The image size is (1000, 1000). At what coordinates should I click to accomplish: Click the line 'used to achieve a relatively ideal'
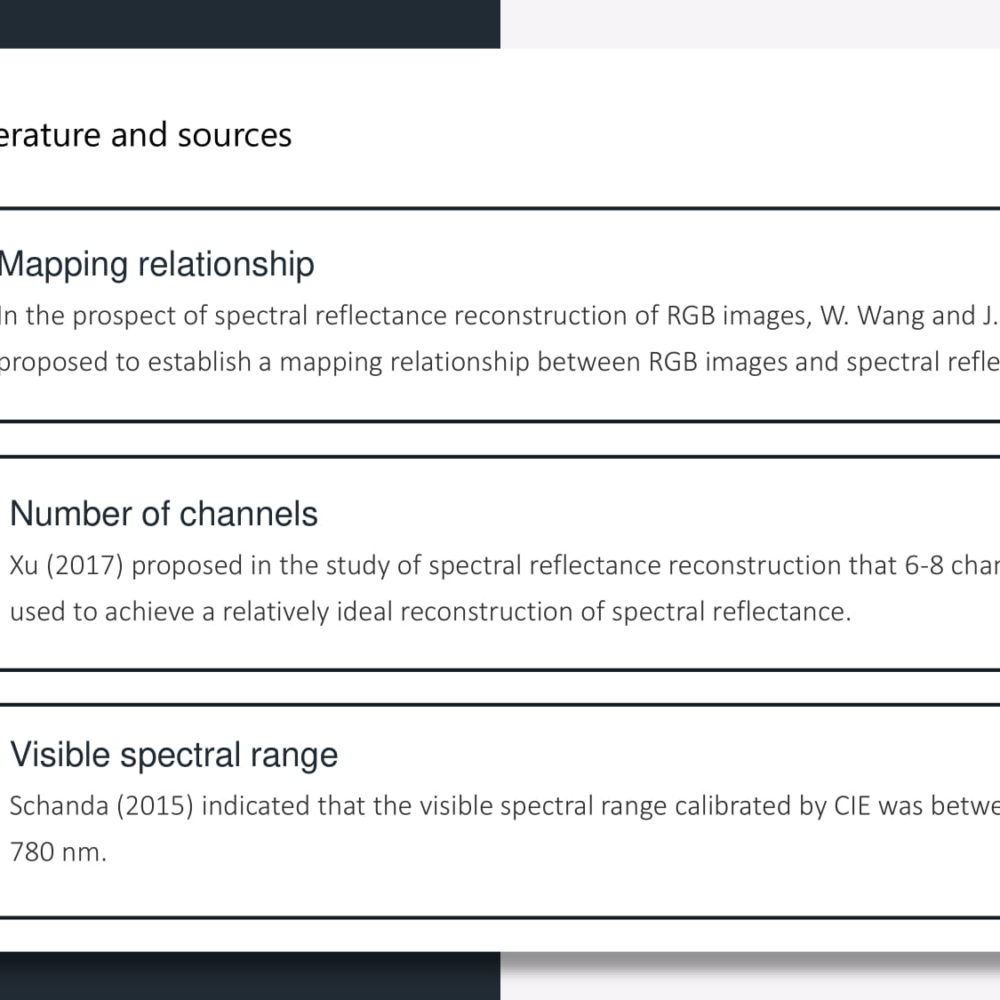coord(430,612)
